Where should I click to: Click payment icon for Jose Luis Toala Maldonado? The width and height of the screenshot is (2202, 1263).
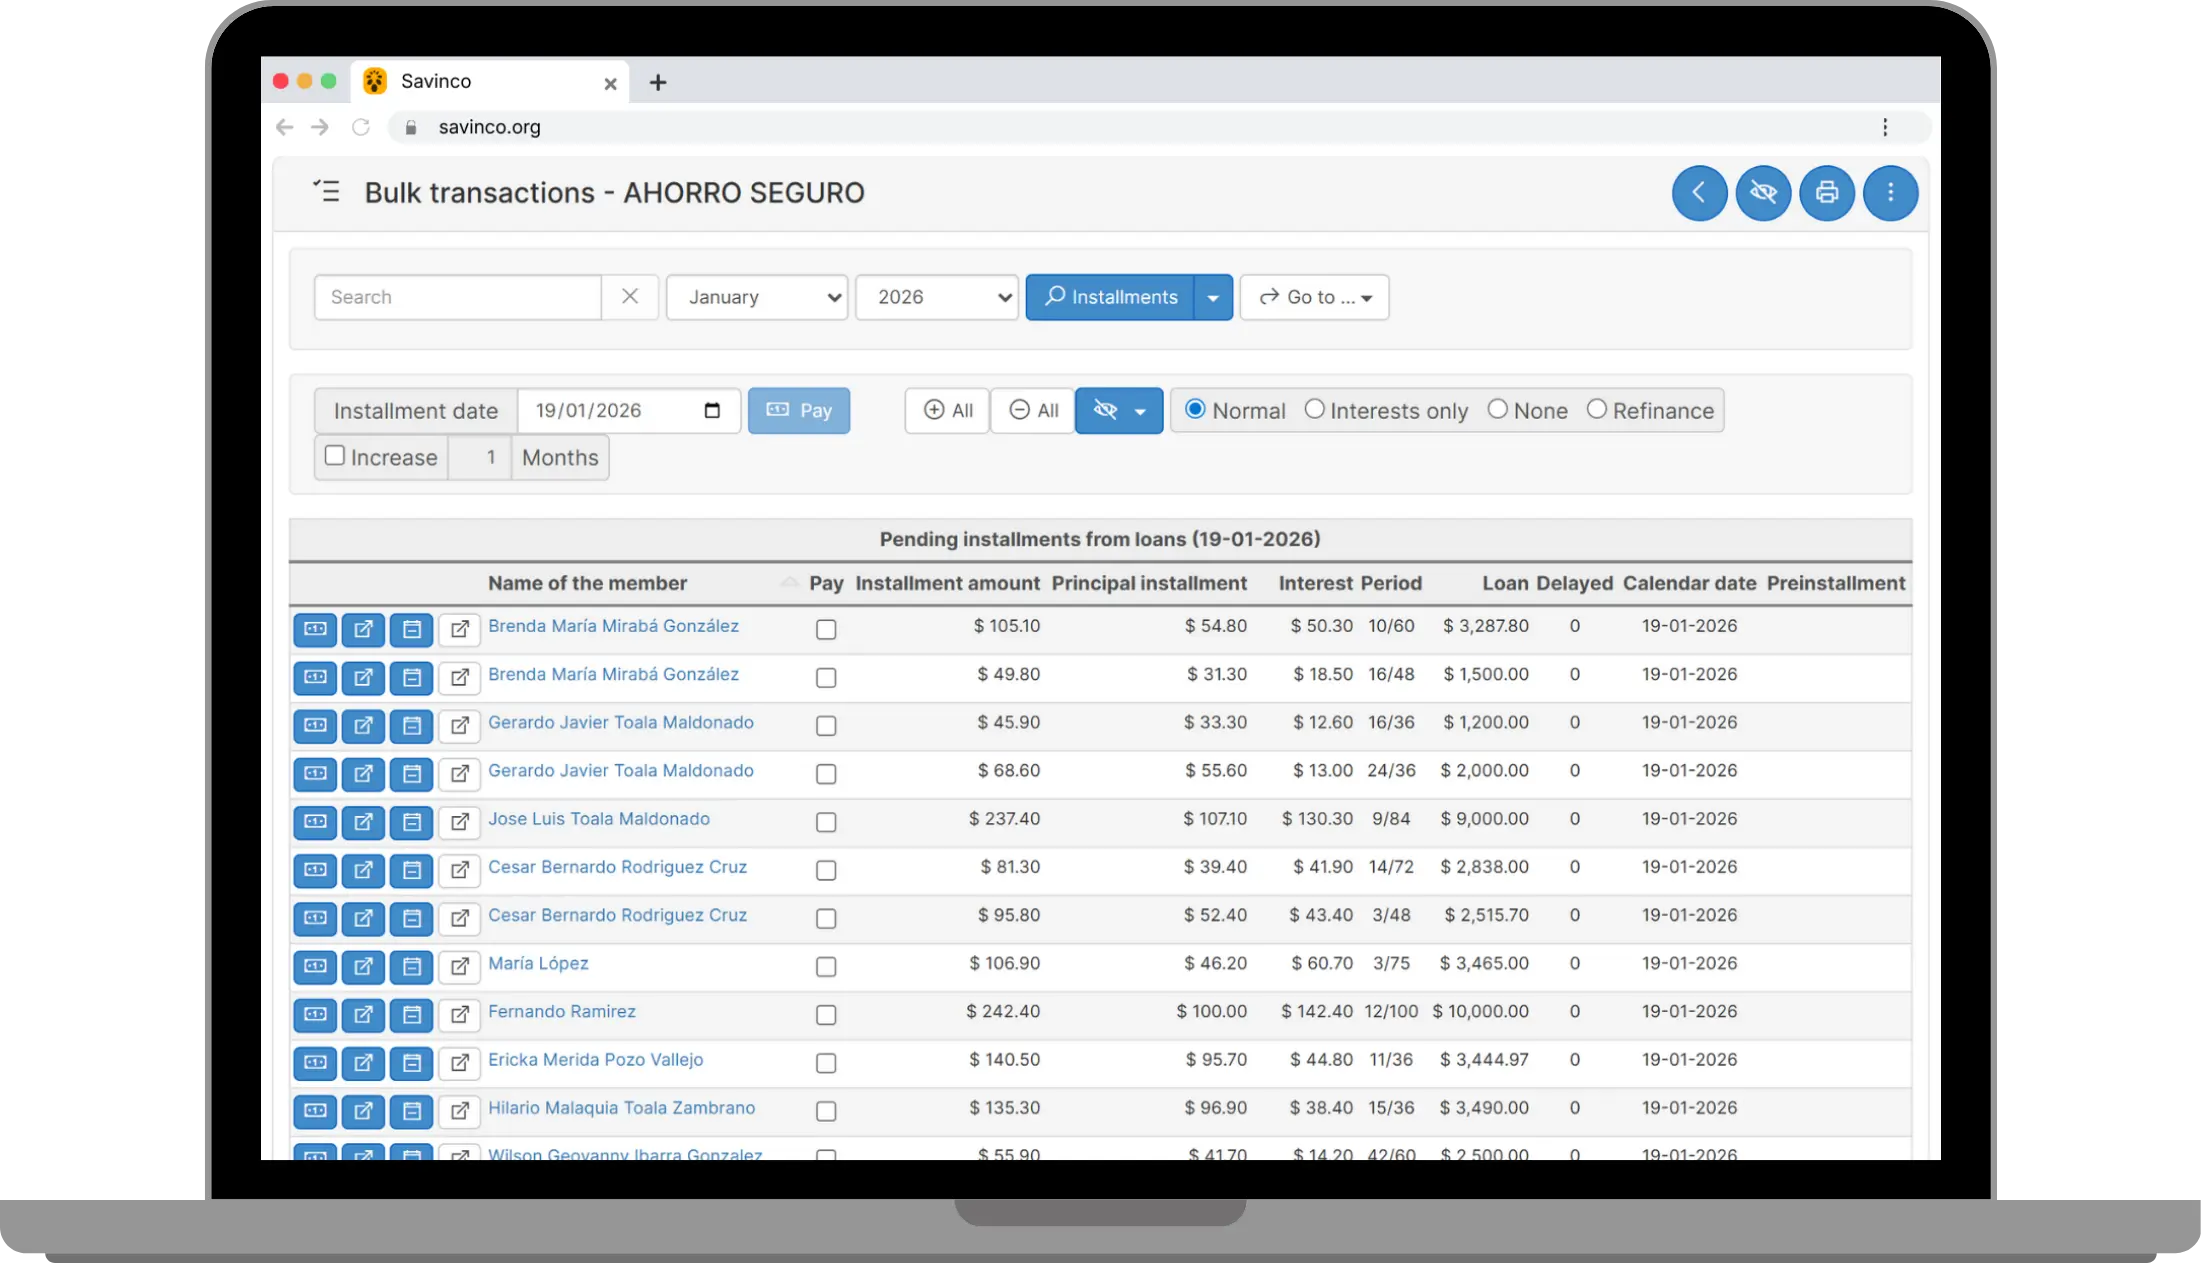tap(315, 822)
